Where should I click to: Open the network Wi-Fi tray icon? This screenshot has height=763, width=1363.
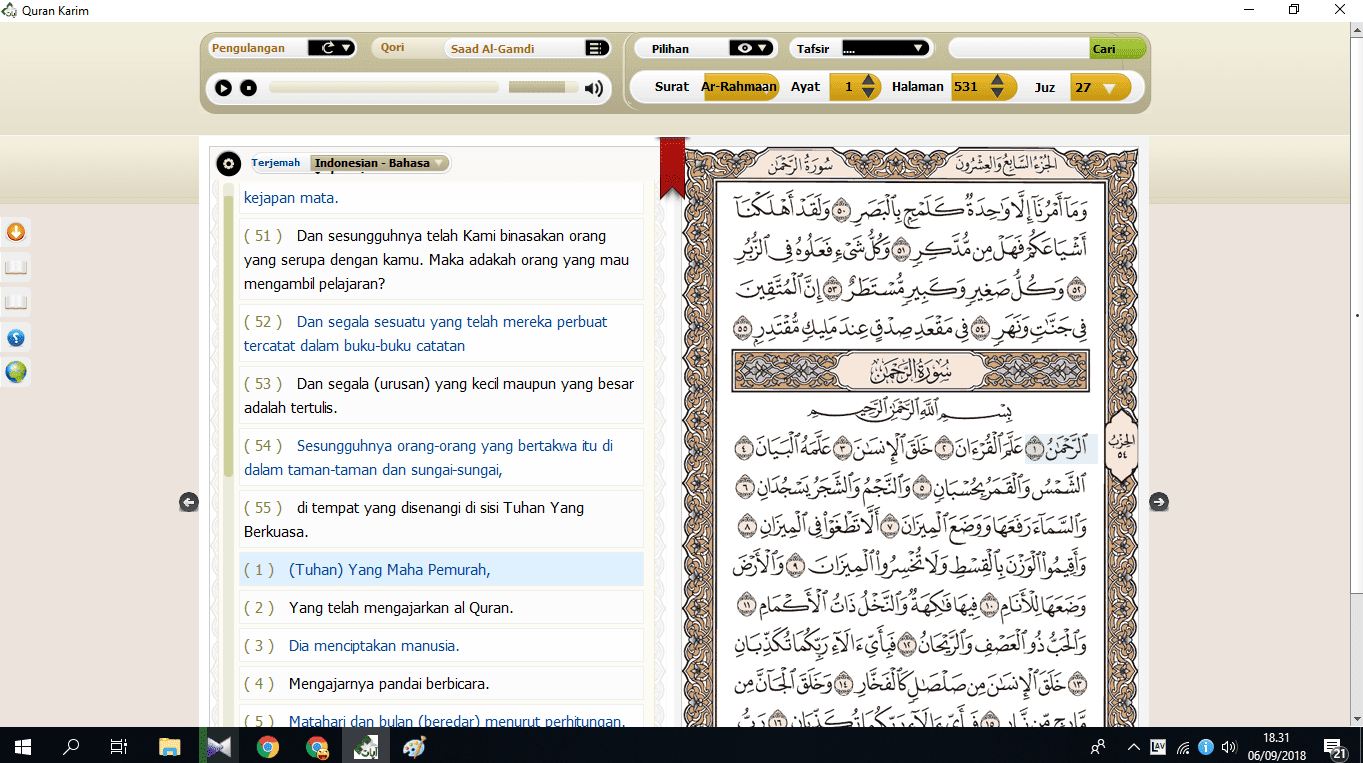click(x=1183, y=746)
